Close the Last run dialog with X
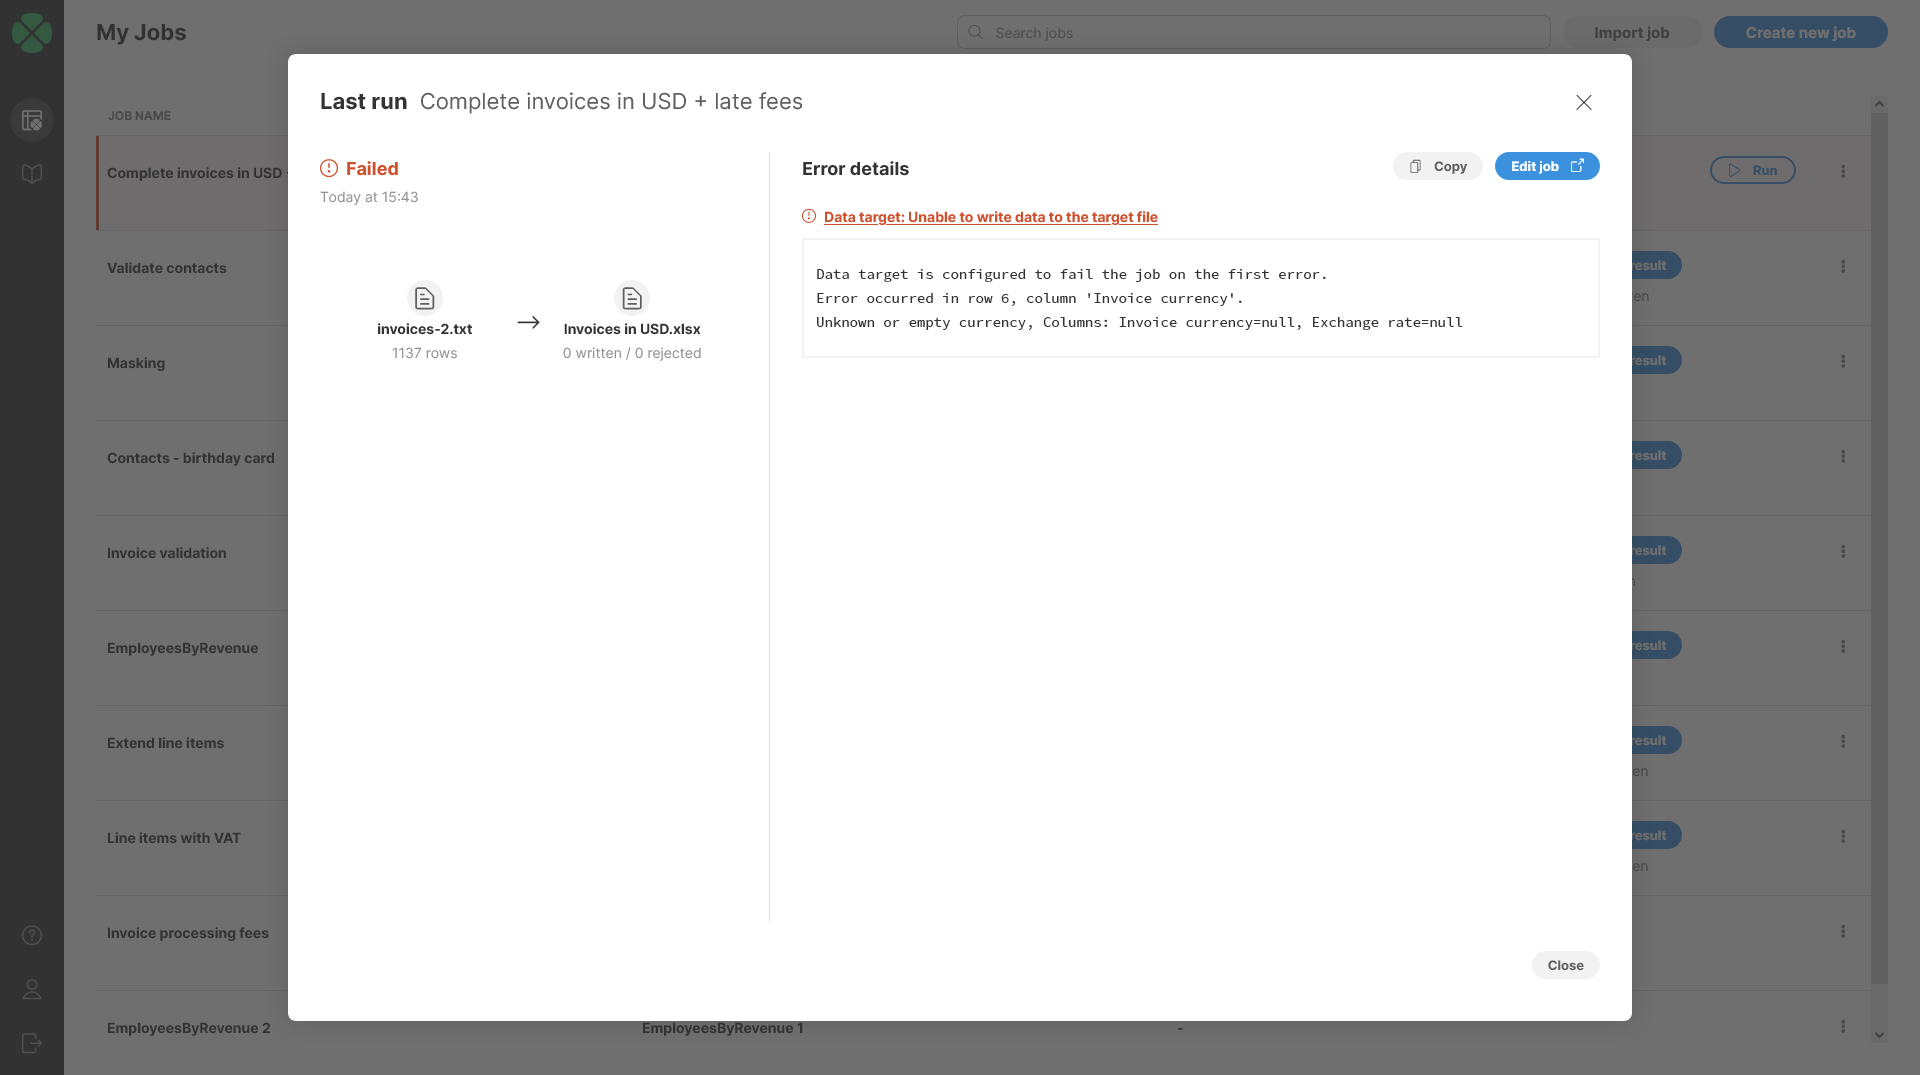The width and height of the screenshot is (1920, 1075). click(x=1583, y=102)
